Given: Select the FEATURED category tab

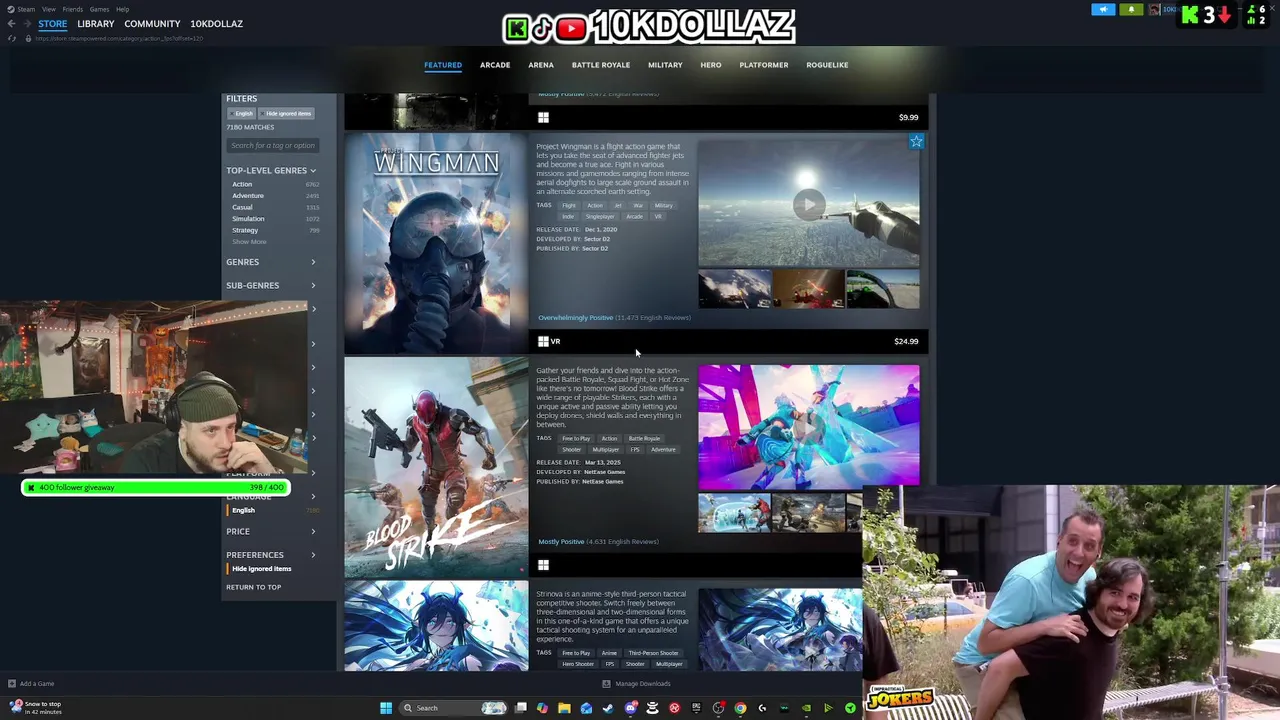Looking at the screenshot, I should click(x=443, y=65).
